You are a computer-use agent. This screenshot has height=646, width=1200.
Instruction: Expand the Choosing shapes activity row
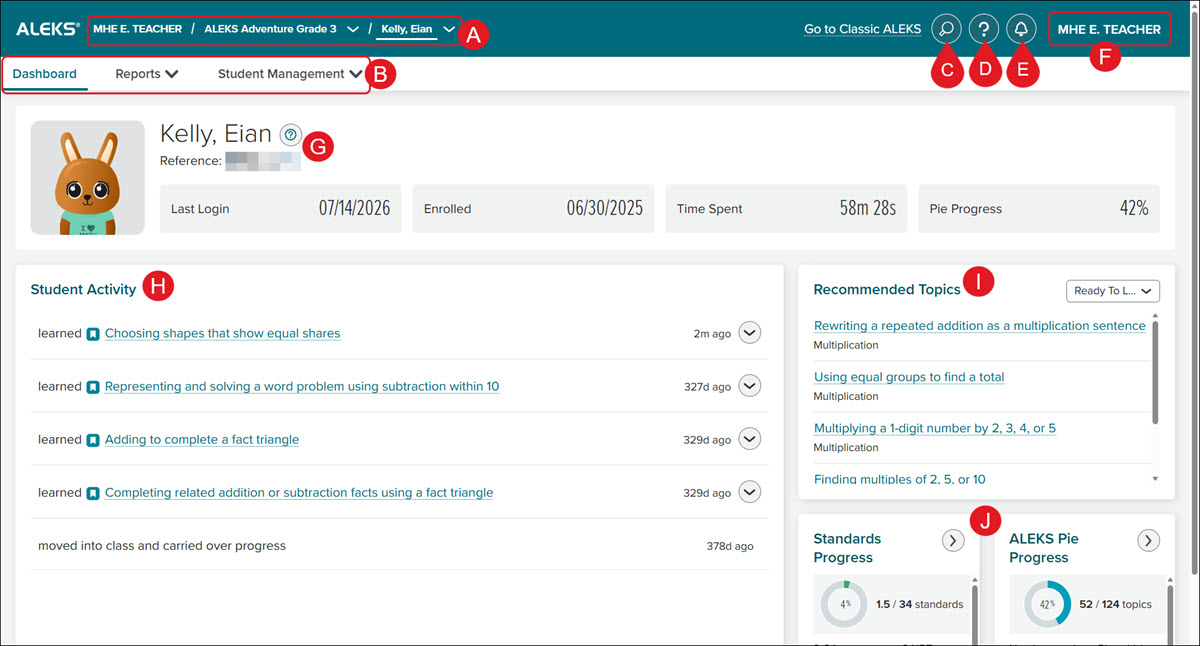tap(749, 333)
